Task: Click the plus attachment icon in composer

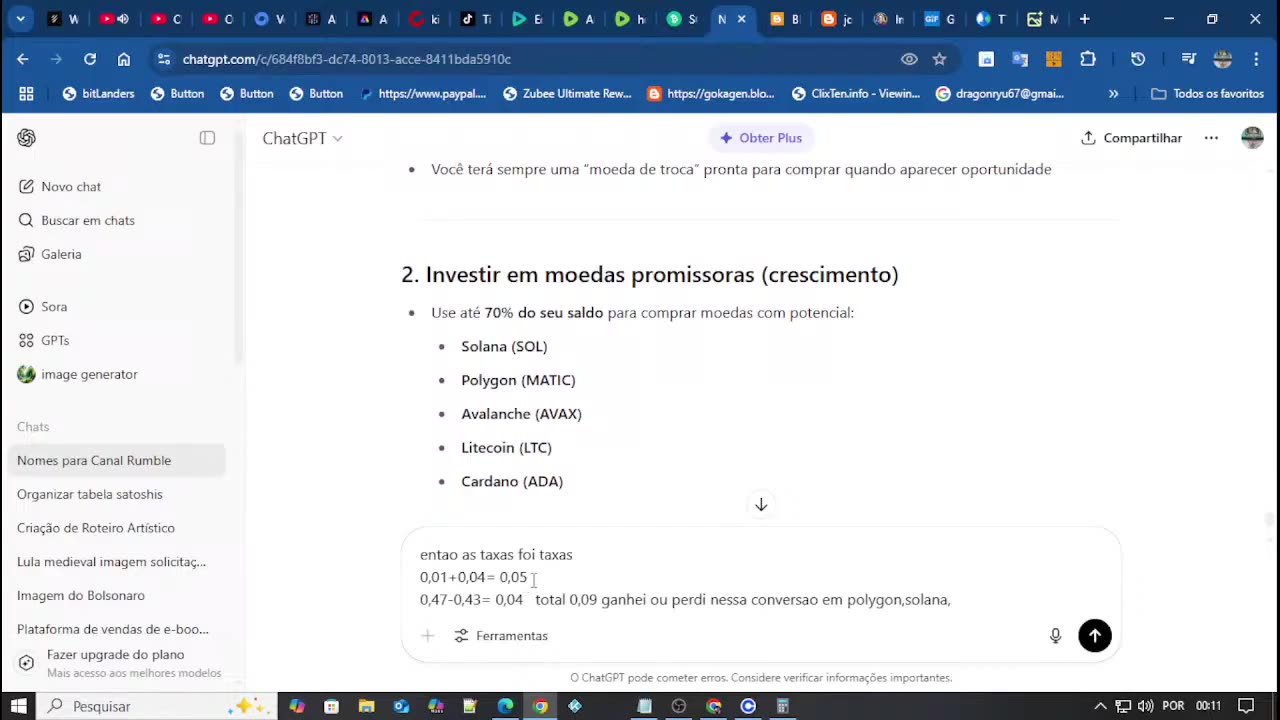Action: click(x=427, y=636)
